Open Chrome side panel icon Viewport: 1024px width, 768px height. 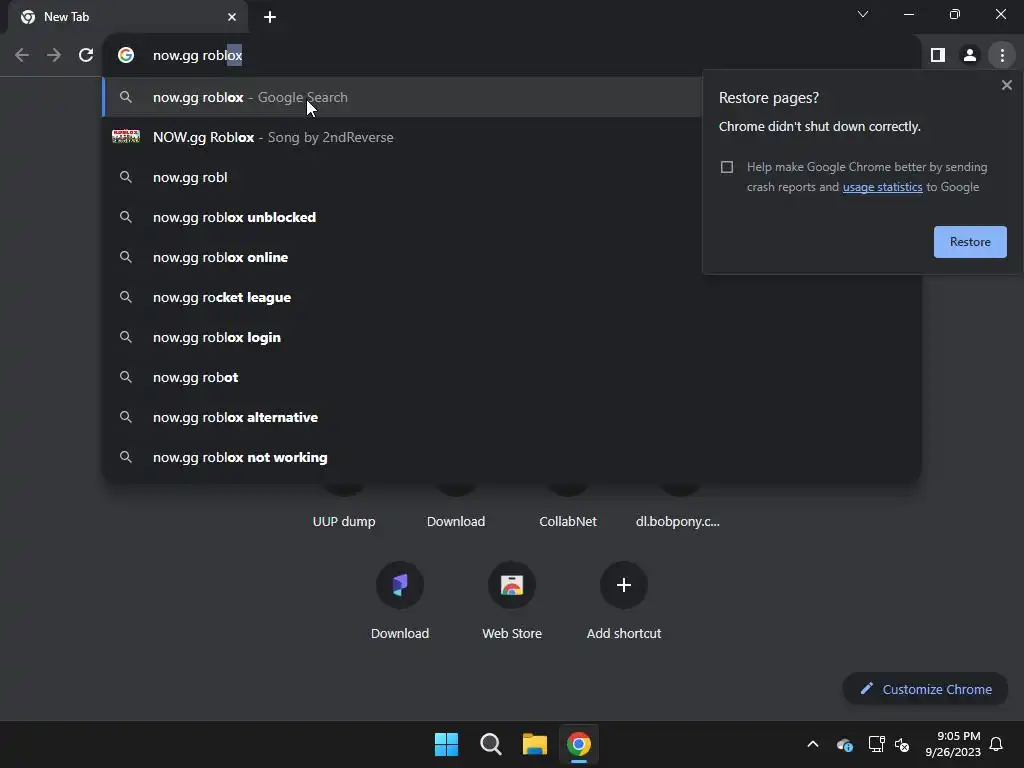(938, 56)
